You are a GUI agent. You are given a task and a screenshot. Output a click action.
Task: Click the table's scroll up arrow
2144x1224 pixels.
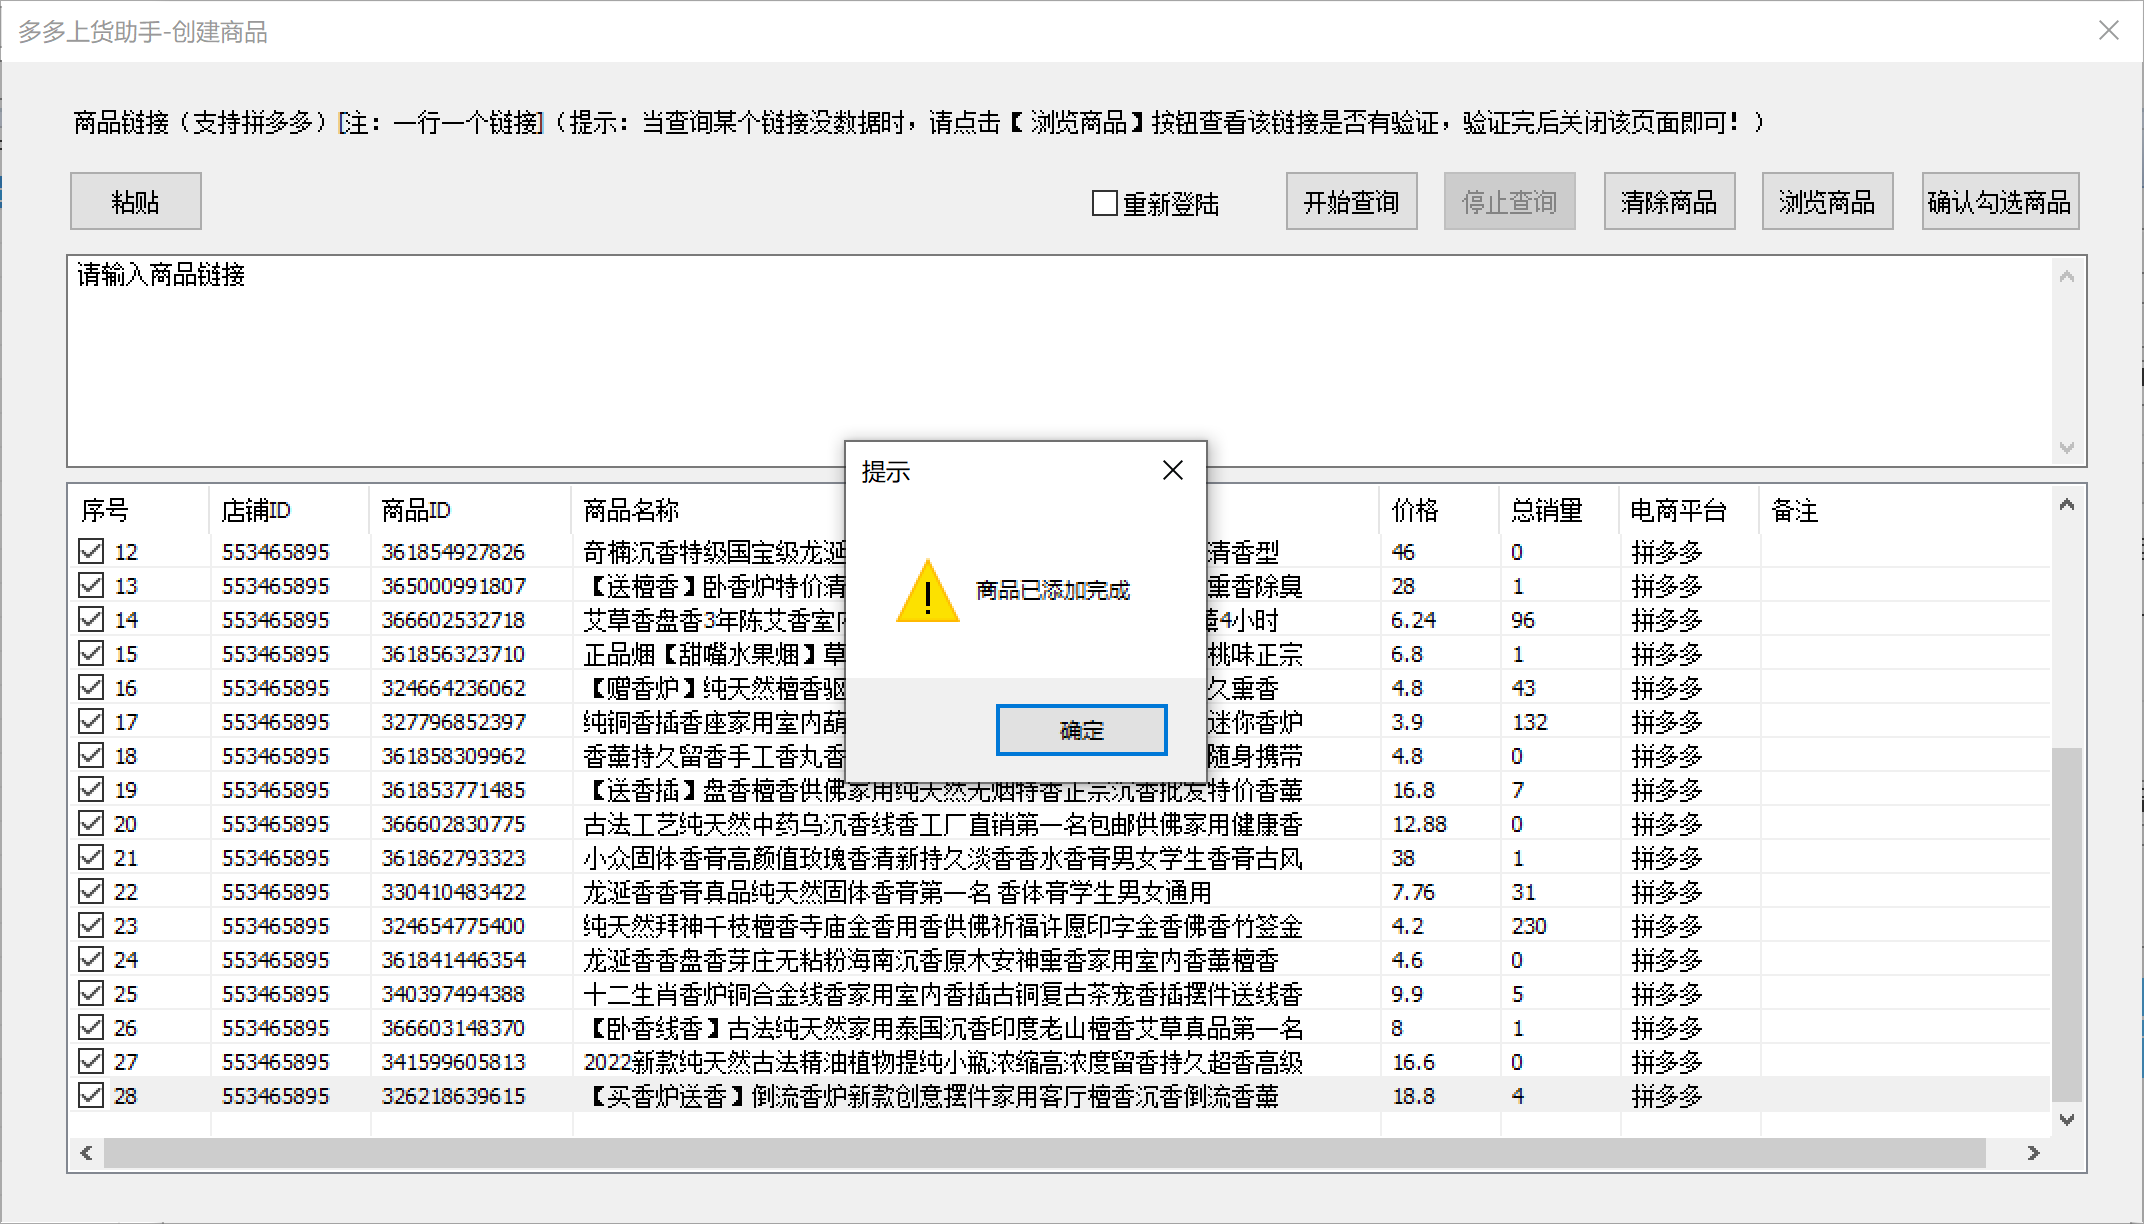[2066, 505]
